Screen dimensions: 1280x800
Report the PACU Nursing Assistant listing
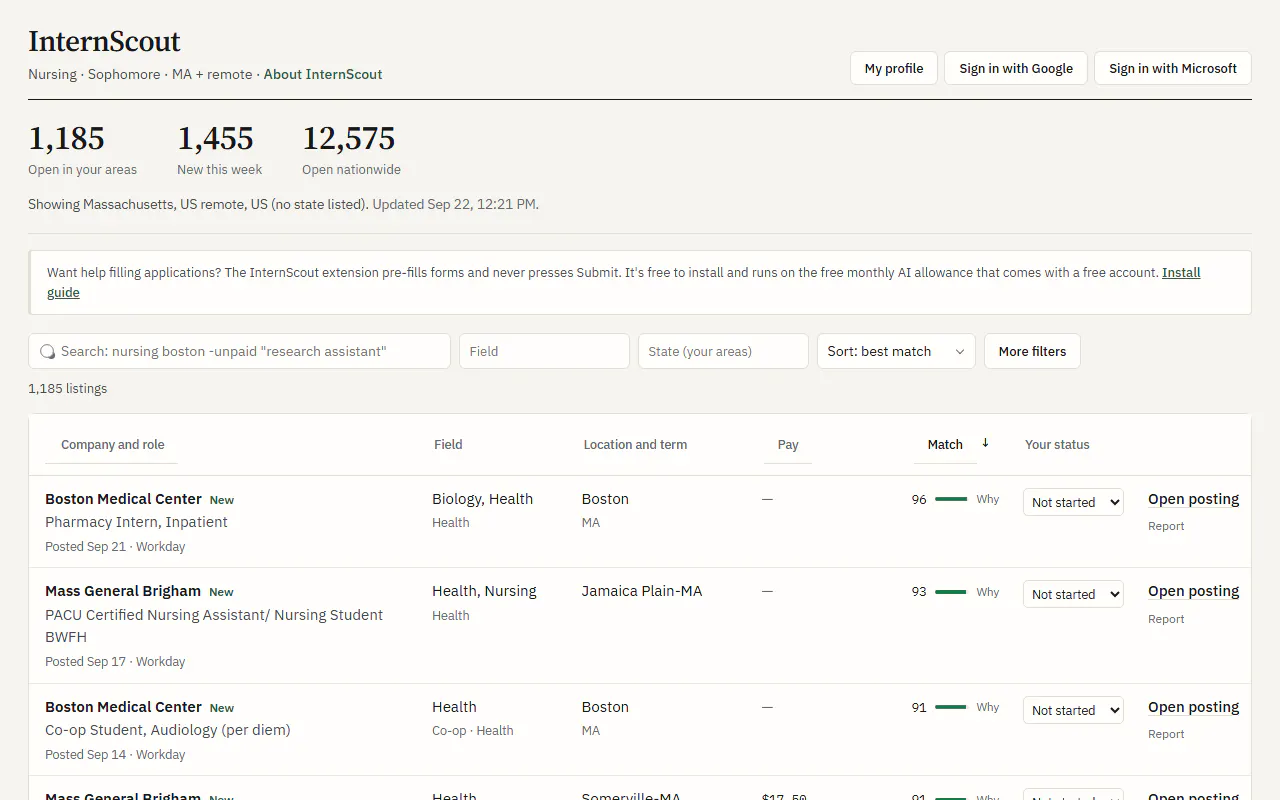[x=1166, y=619]
